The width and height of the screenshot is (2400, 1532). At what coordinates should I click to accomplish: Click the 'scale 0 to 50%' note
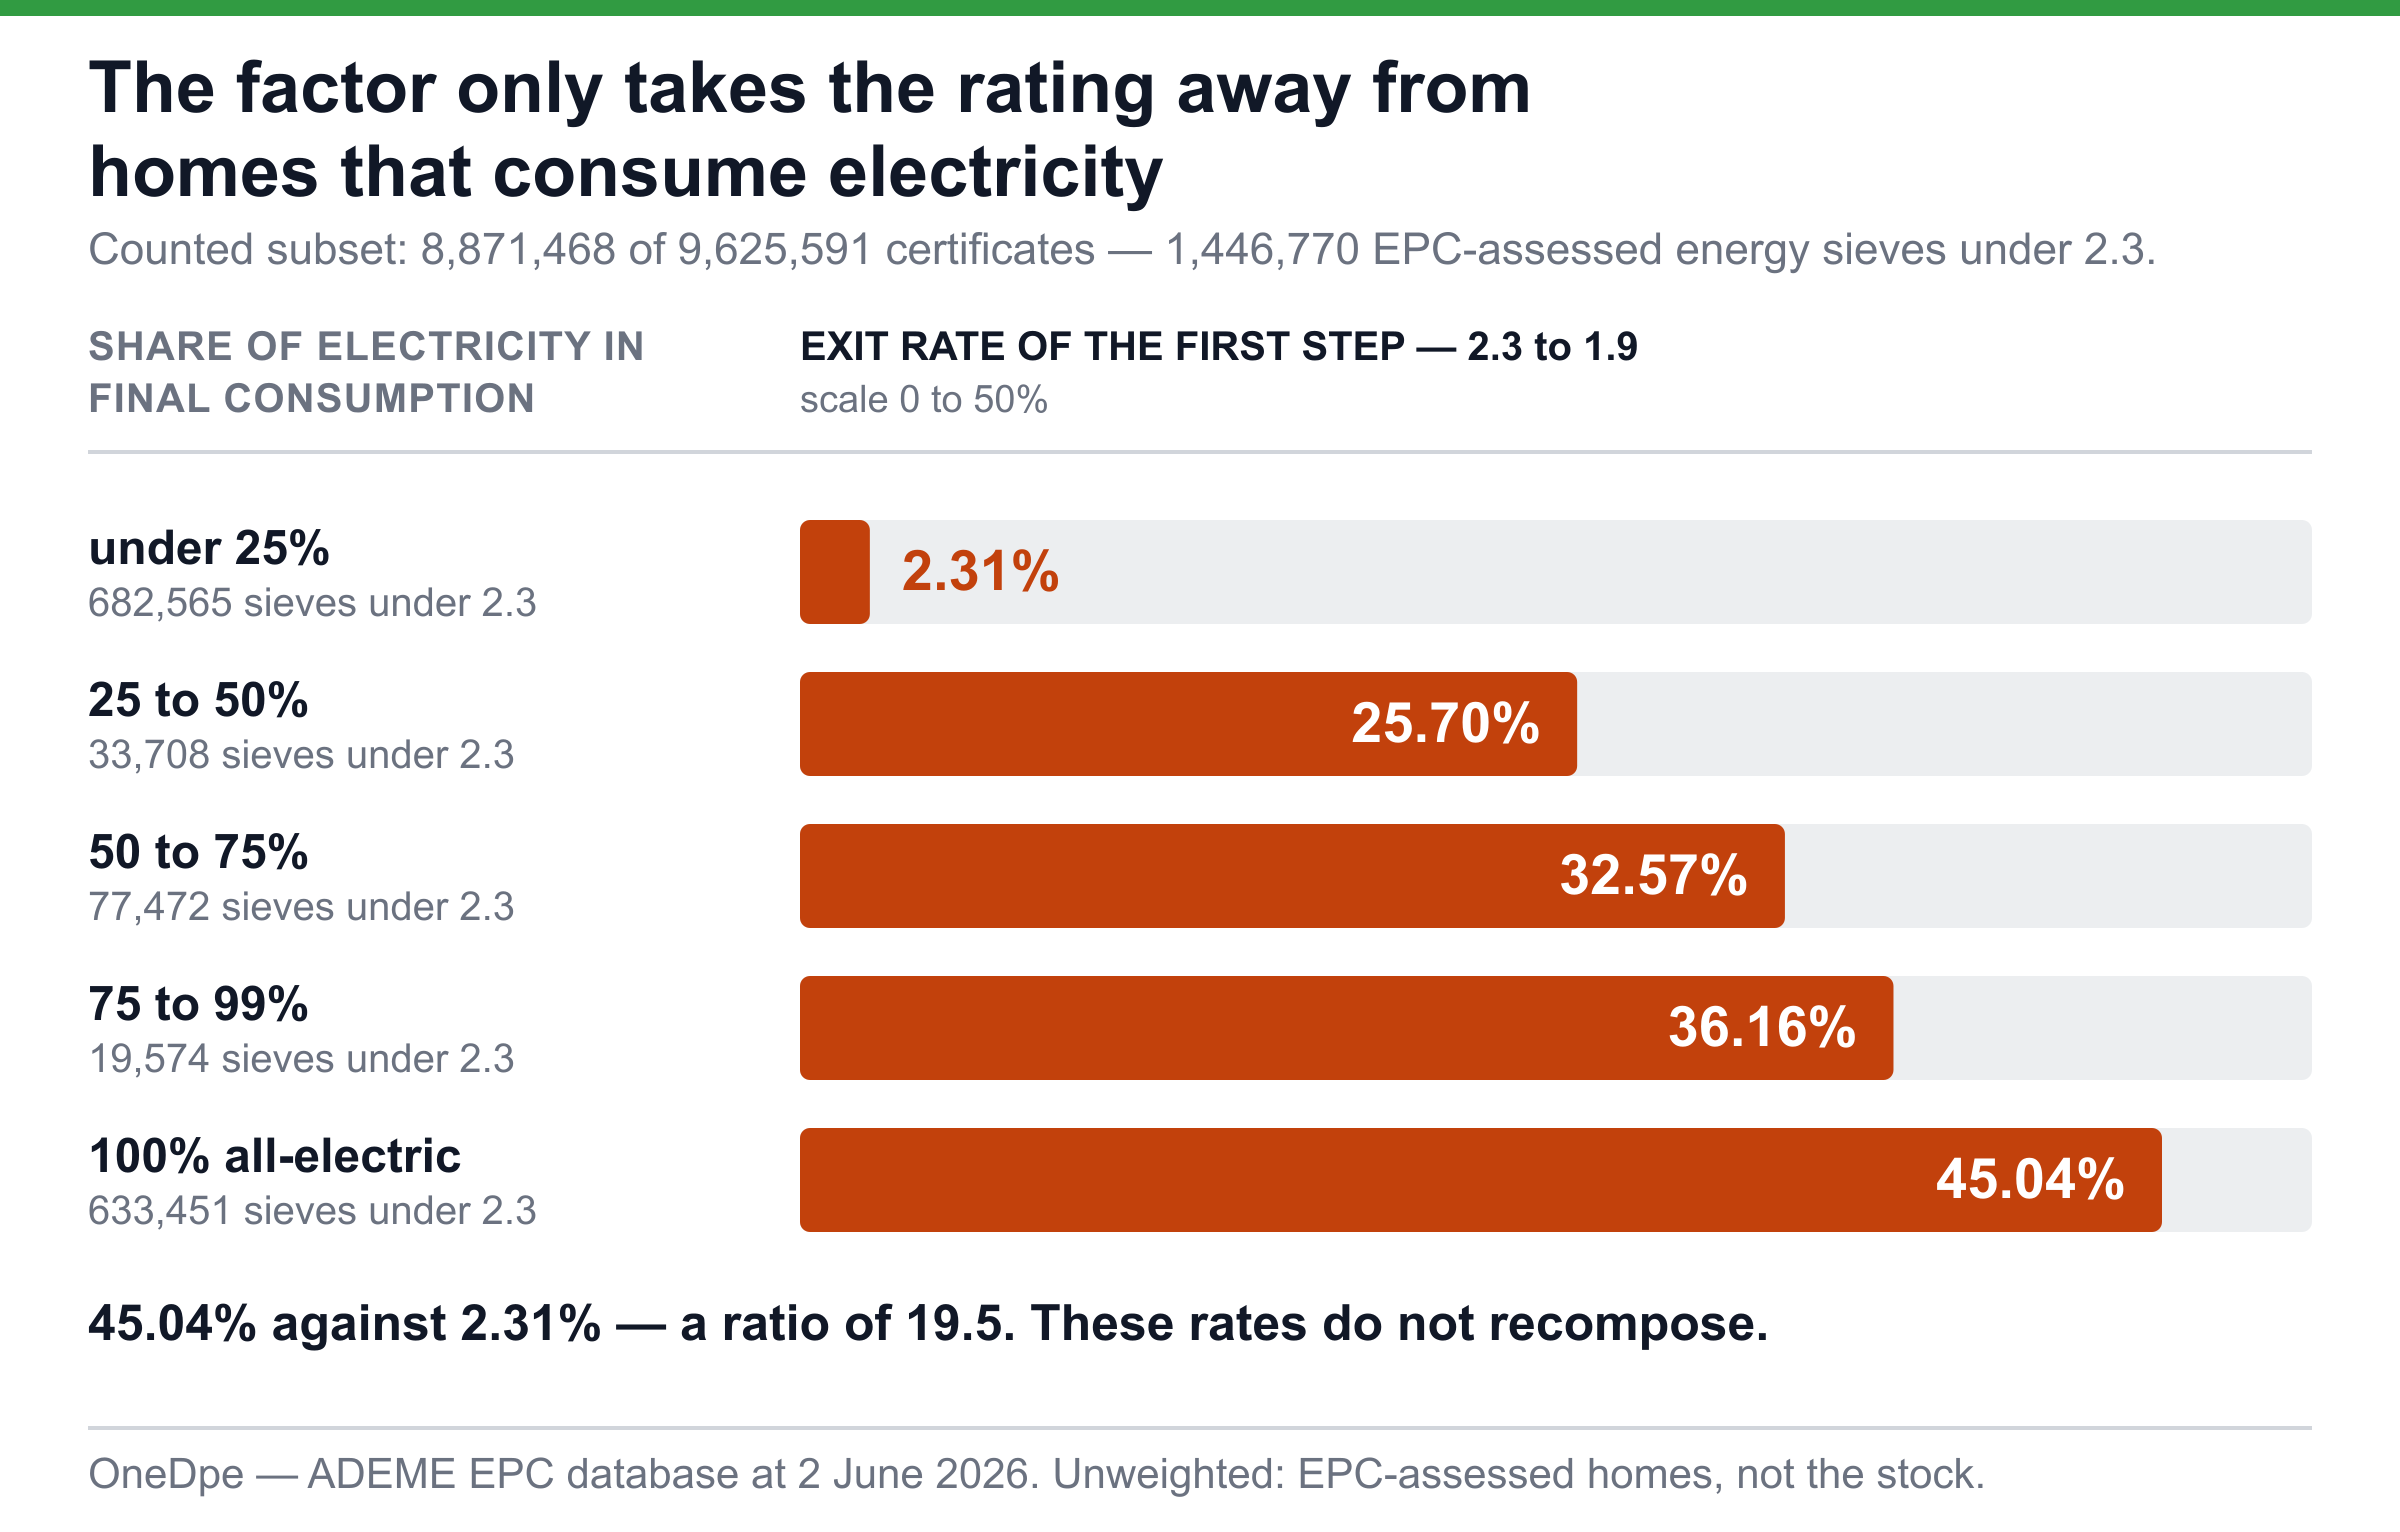click(x=923, y=400)
